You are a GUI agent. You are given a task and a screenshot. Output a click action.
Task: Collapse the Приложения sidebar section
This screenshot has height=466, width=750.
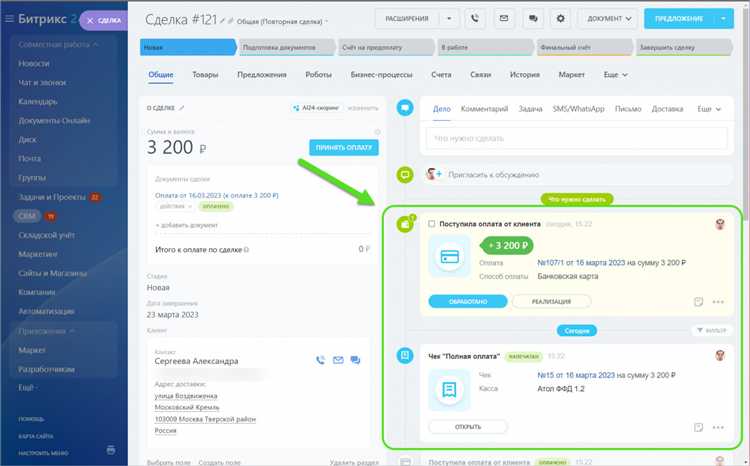(46, 331)
